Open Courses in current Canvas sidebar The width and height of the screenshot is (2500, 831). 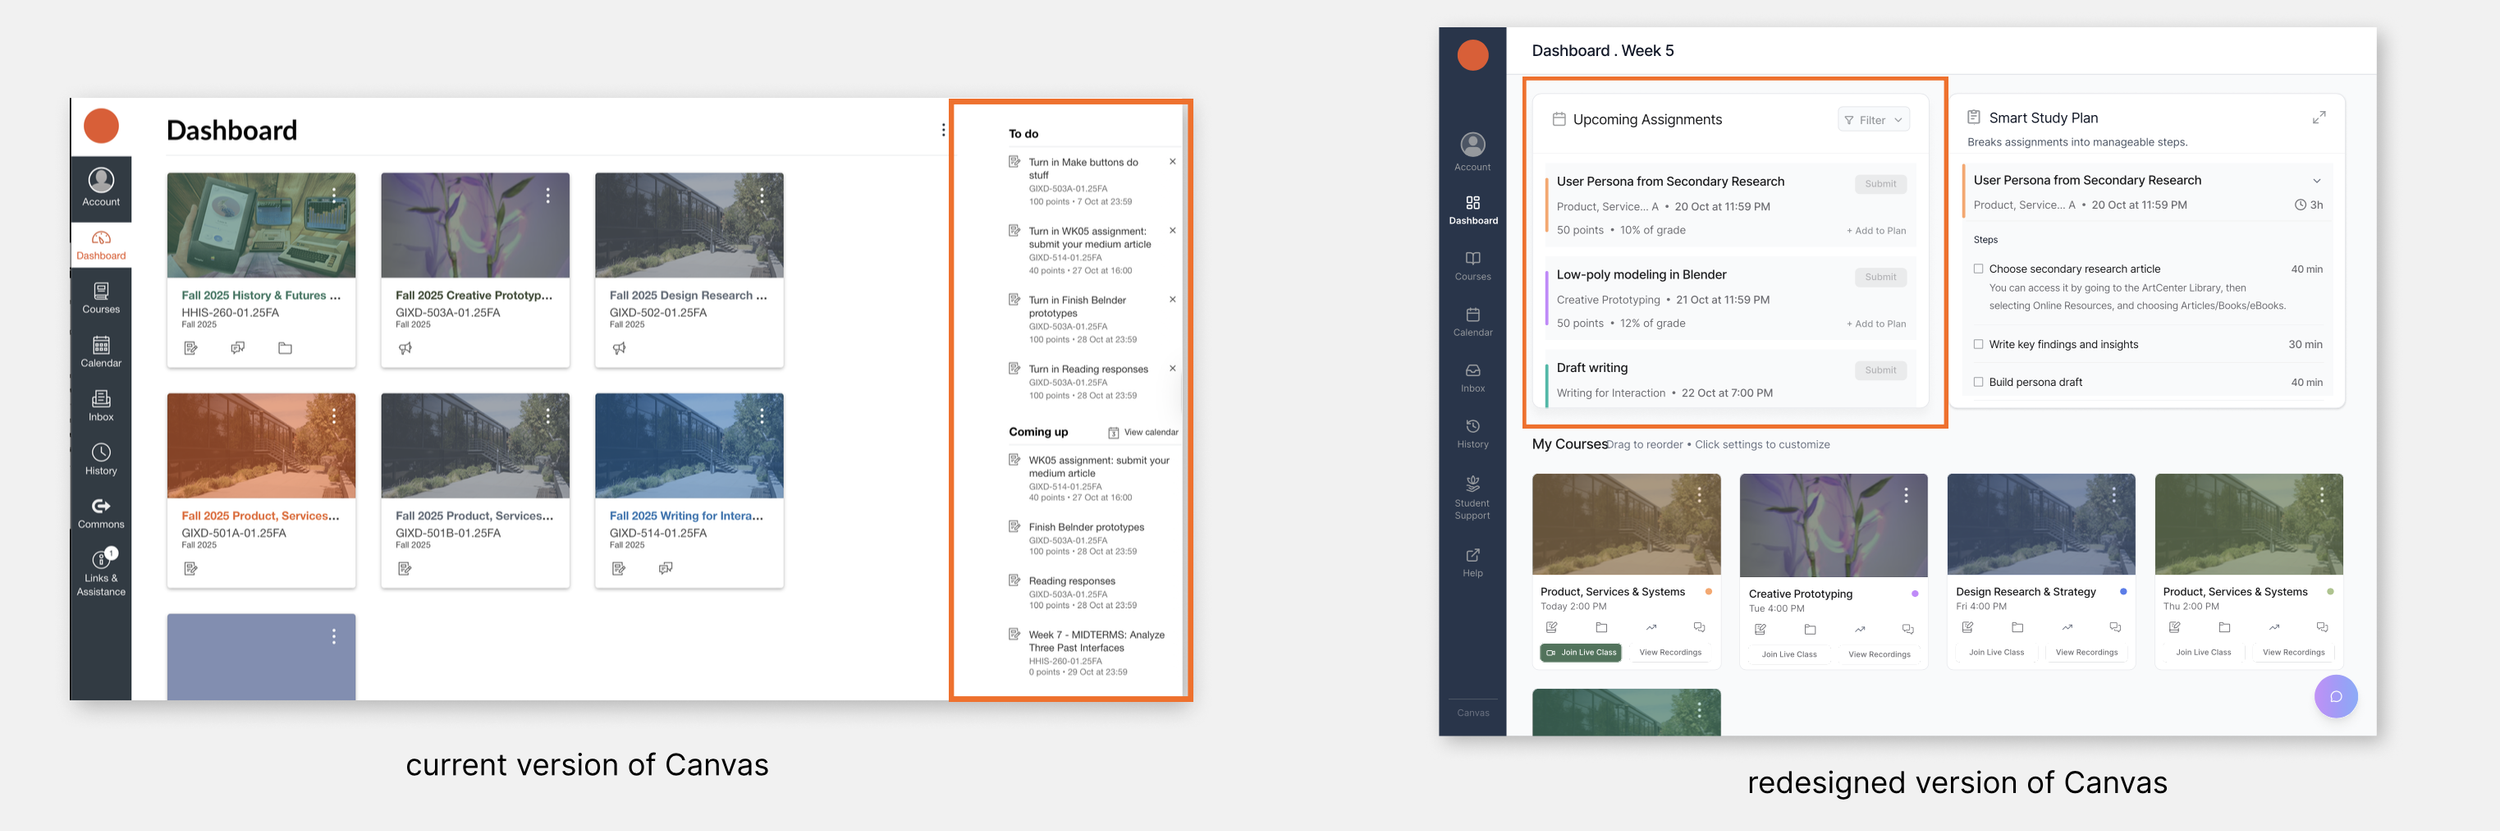(x=101, y=298)
